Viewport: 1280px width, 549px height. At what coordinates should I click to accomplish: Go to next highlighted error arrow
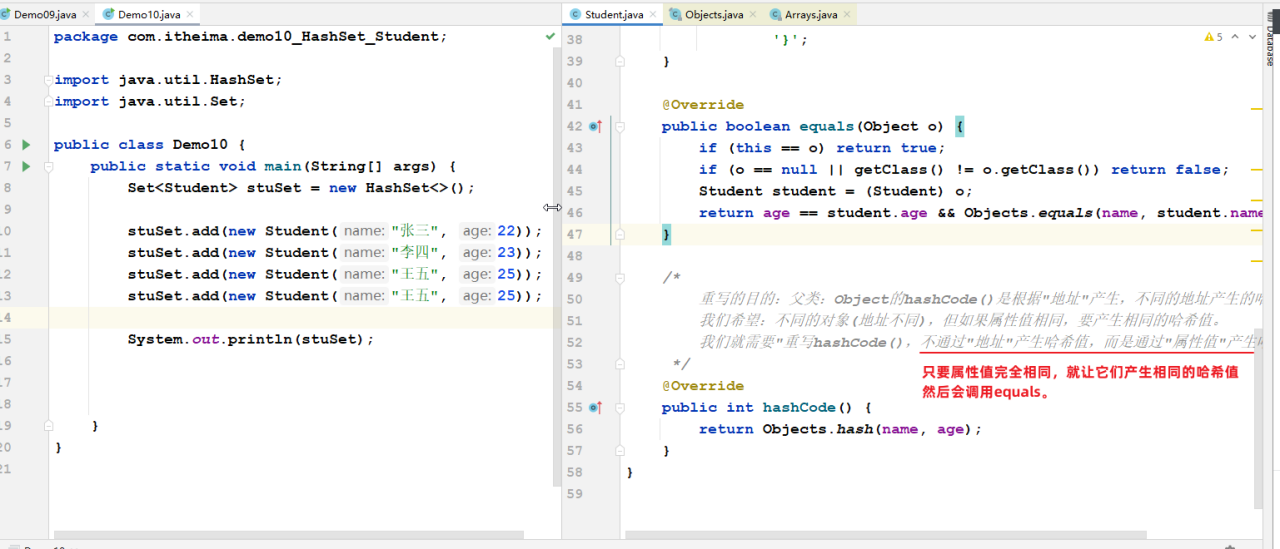[x=1254, y=37]
